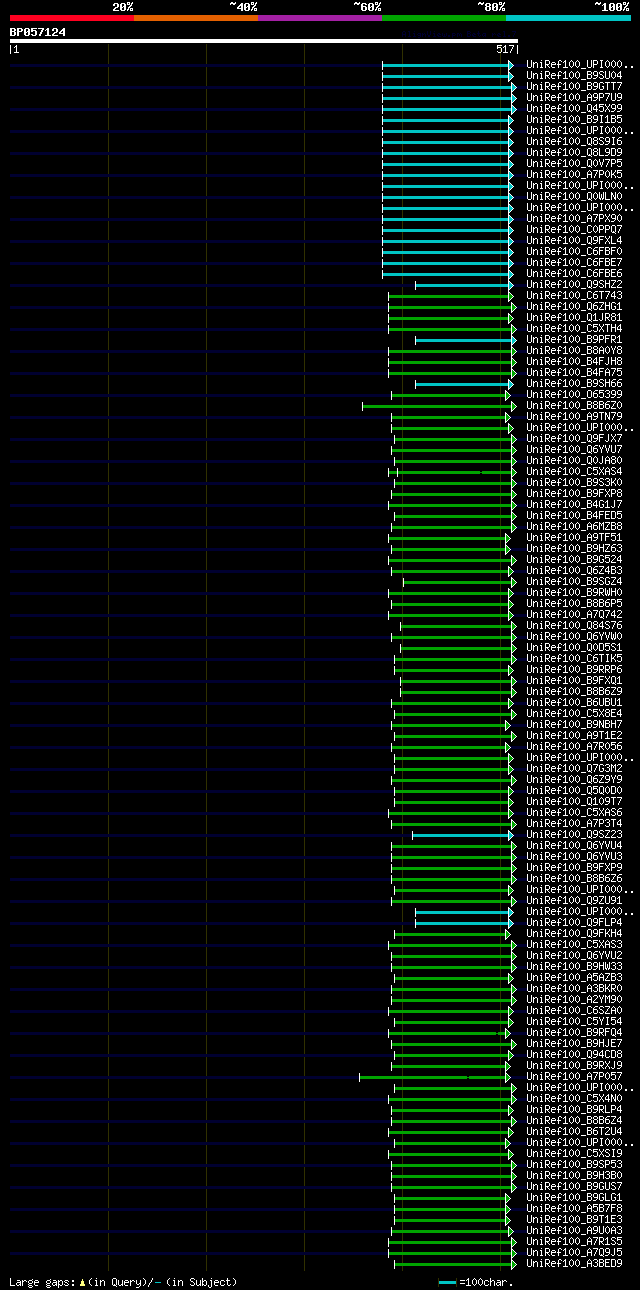This screenshot has height=1290, width=640.
Task: Select the UniRef100_O65399 label
Action: (x=574, y=395)
